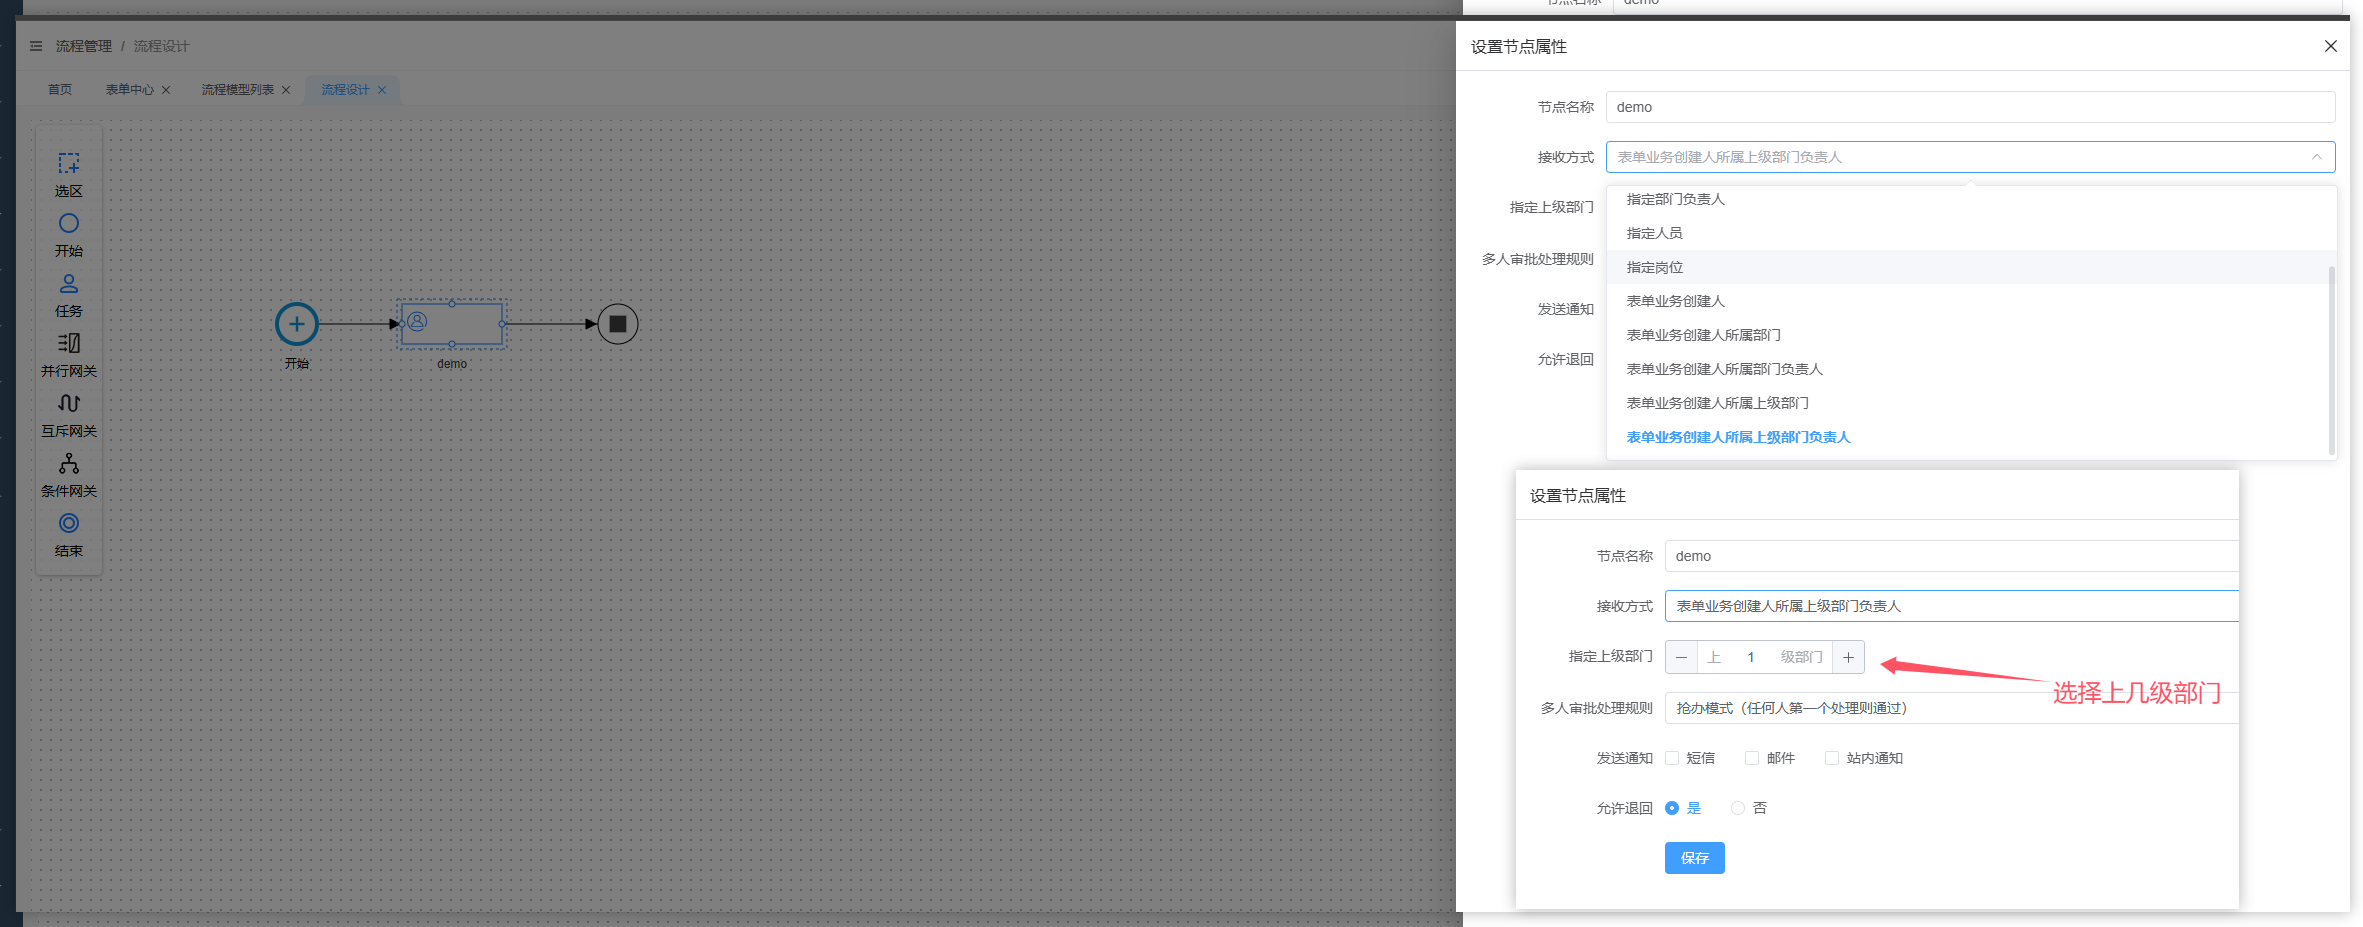Choose the 互斥网关 exclusive gateway icon

[x=68, y=404]
